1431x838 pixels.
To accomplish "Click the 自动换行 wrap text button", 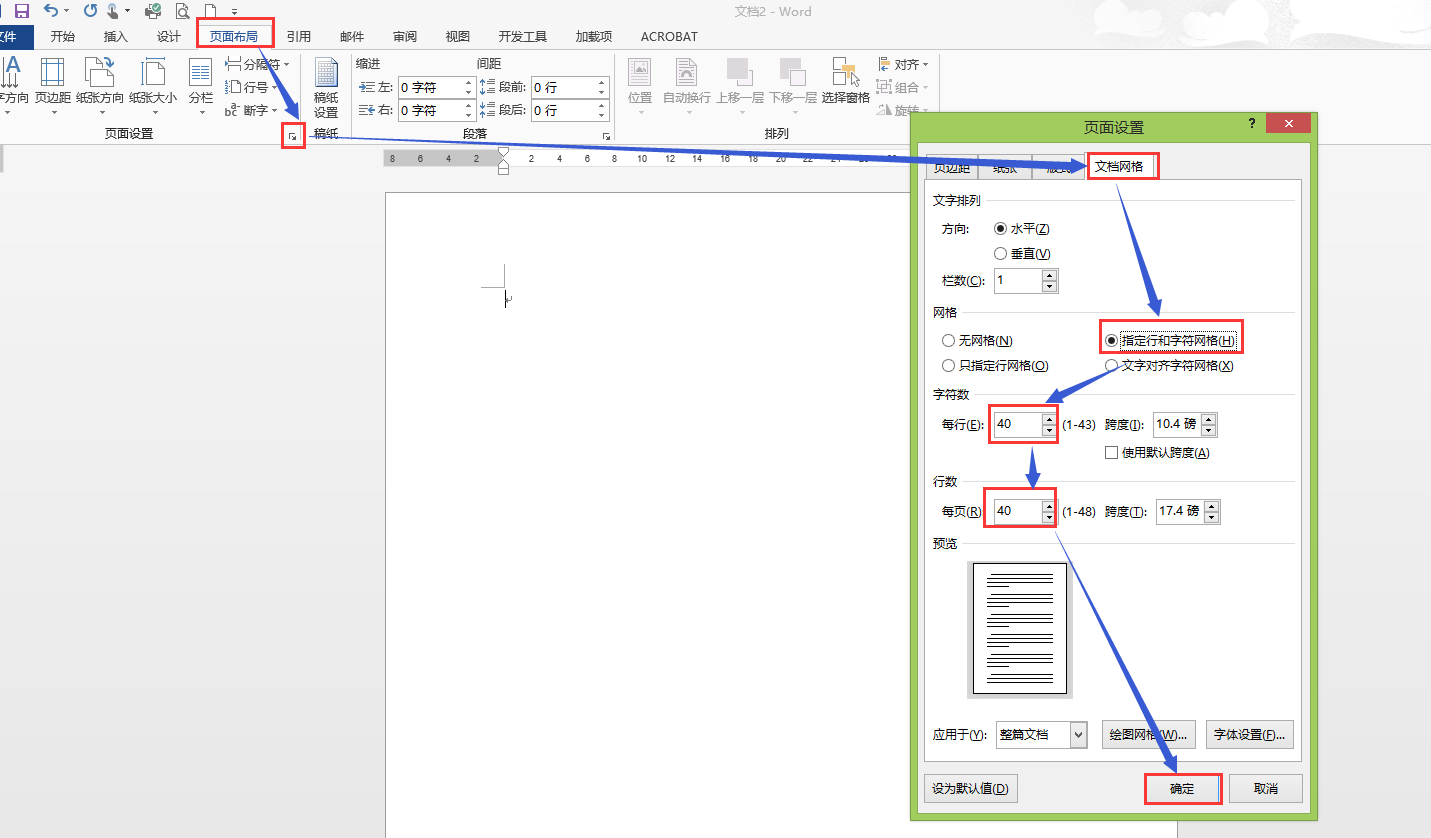I will [687, 84].
